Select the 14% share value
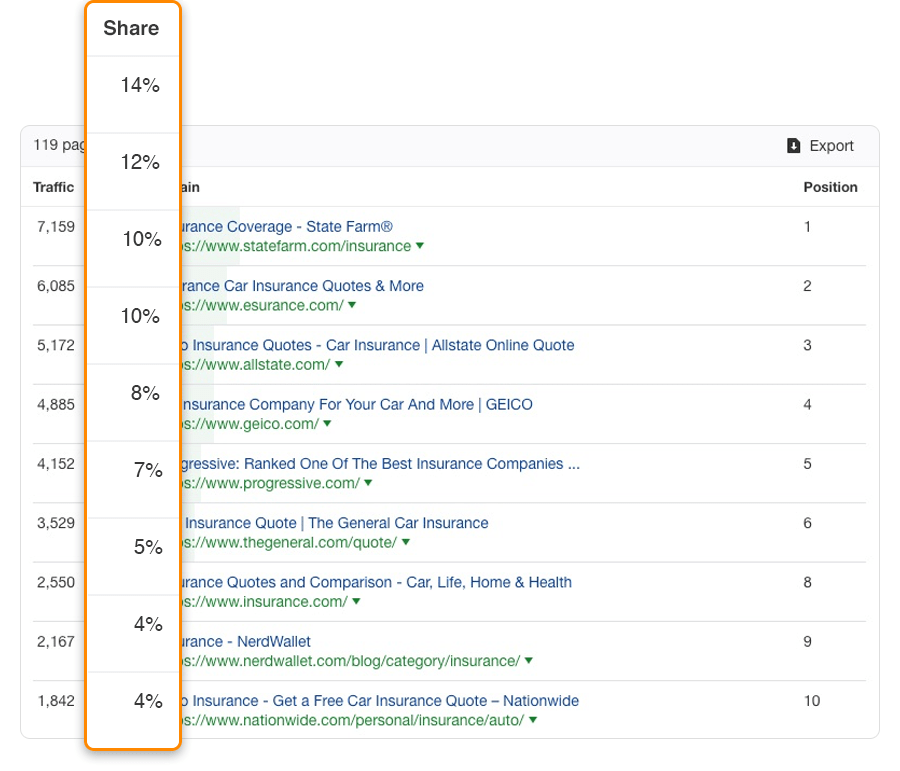The image size is (900, 771). pos(140,86)
